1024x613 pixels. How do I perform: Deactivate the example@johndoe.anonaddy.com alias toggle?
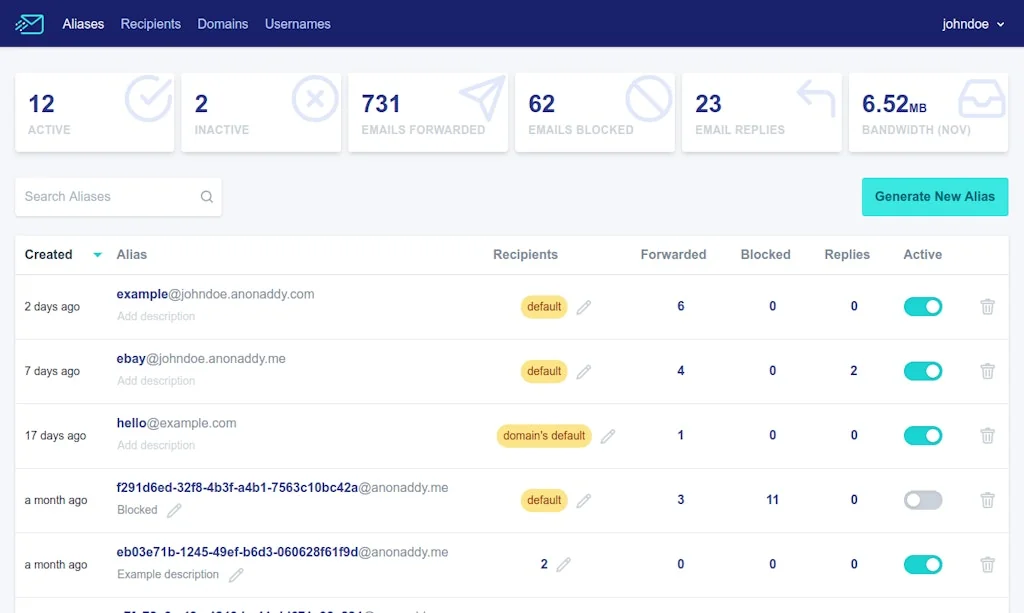point(922,307)
